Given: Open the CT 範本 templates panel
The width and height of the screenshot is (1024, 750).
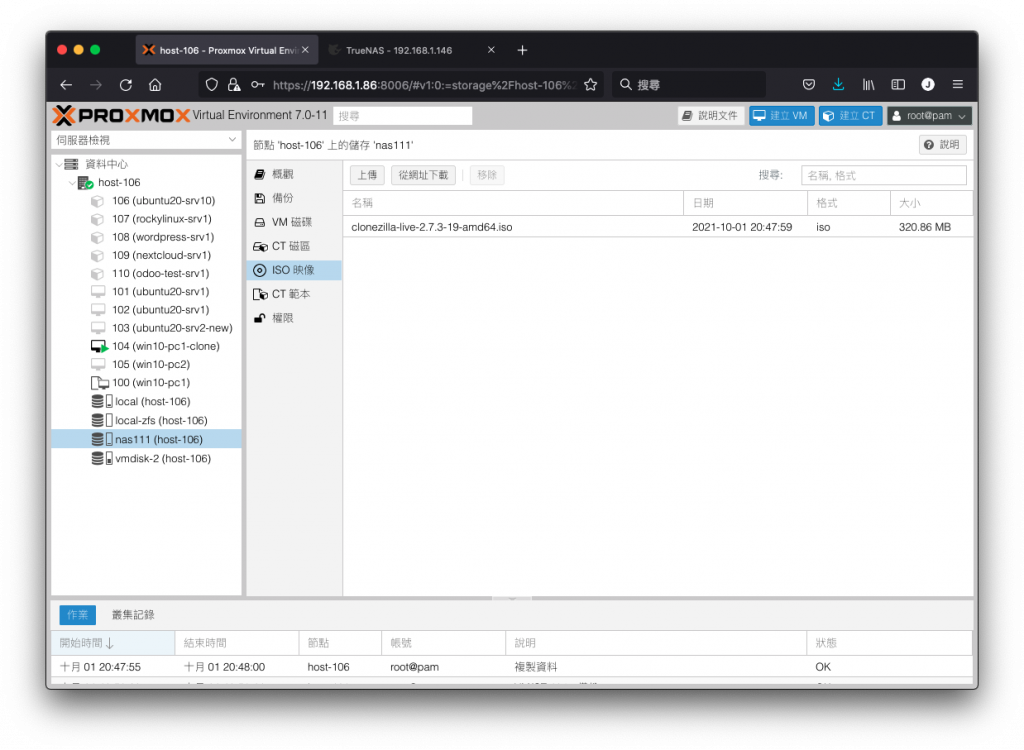Looking at the screenshot, I should pos(294,294).
